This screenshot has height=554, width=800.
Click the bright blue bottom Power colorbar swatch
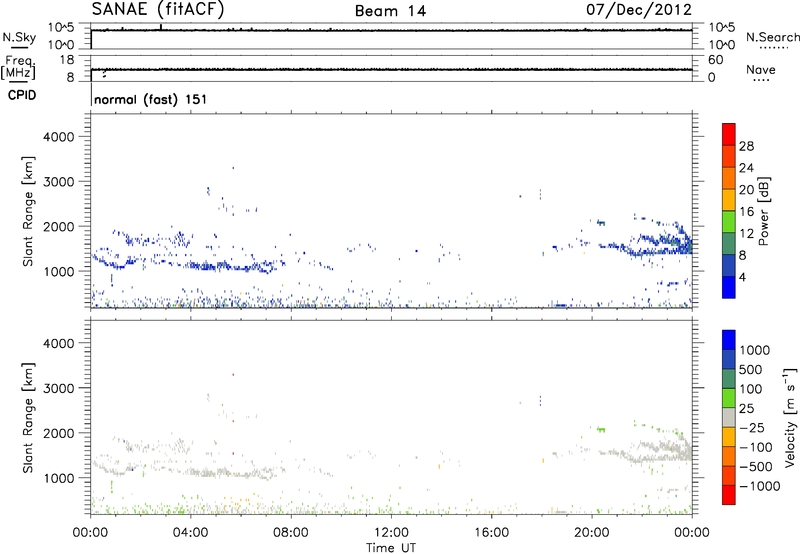click(729, 287)
